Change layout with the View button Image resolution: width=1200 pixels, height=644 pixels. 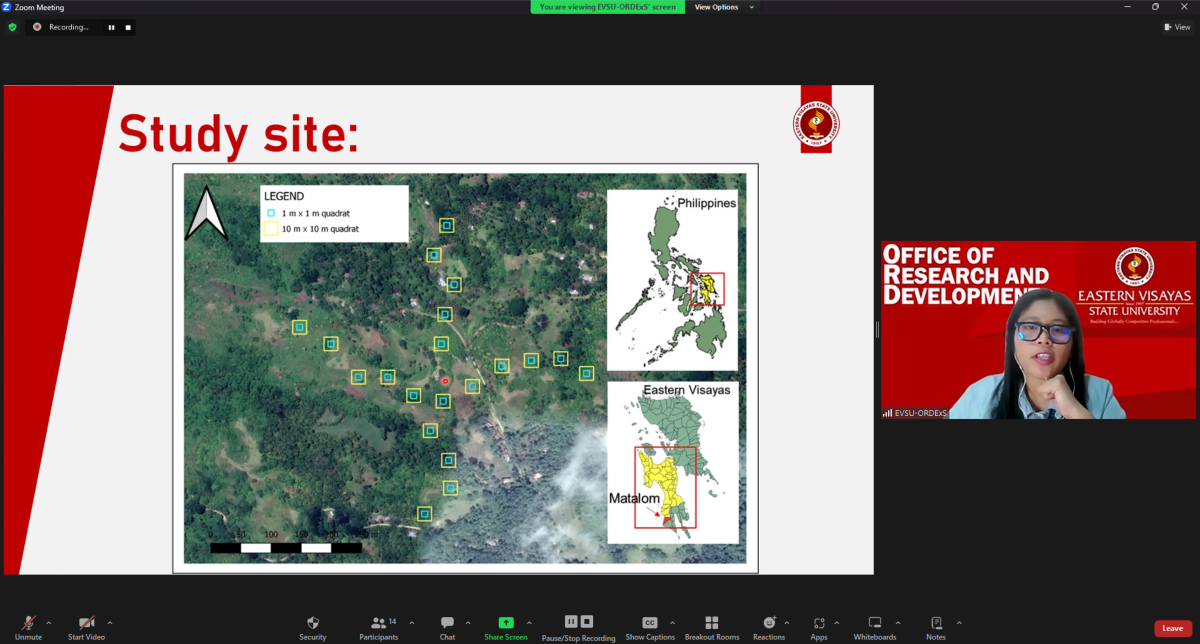1177,27
